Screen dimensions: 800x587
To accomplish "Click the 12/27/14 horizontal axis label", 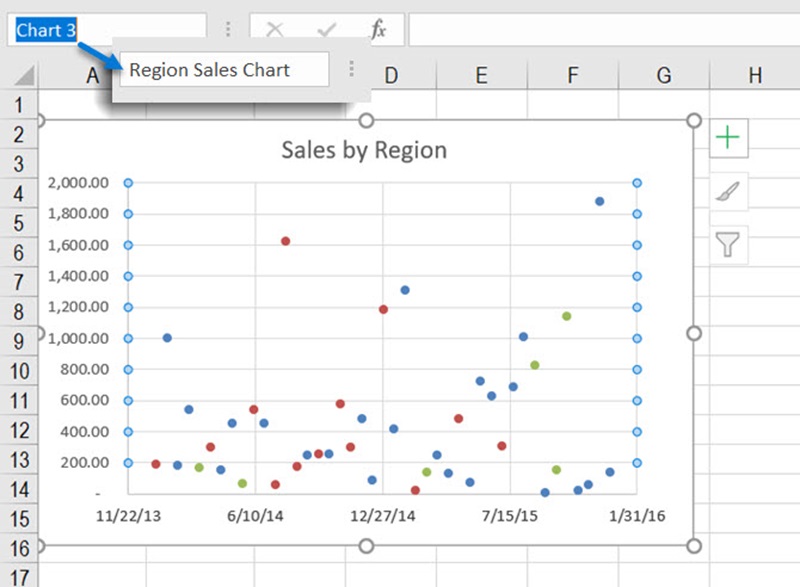I will [x=382, y=515].
